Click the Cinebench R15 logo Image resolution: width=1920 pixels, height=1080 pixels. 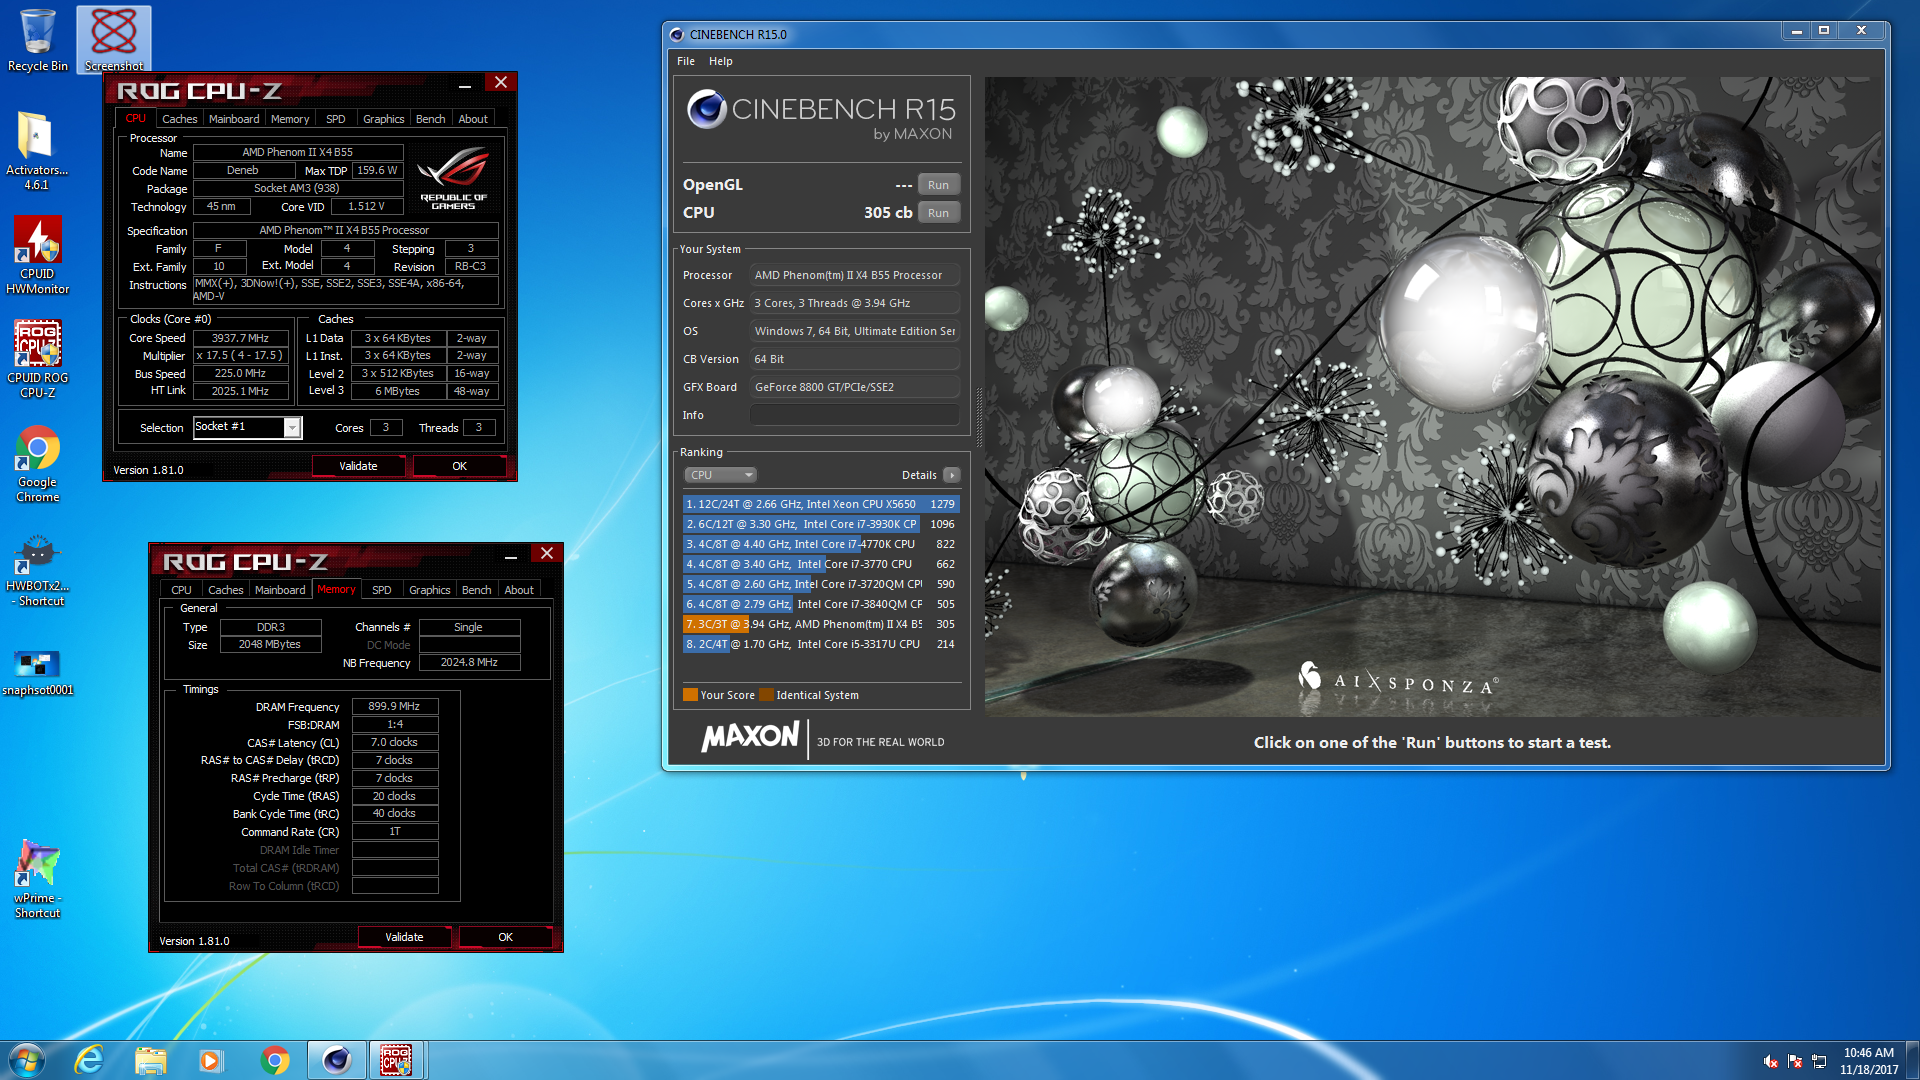[820, 116]
